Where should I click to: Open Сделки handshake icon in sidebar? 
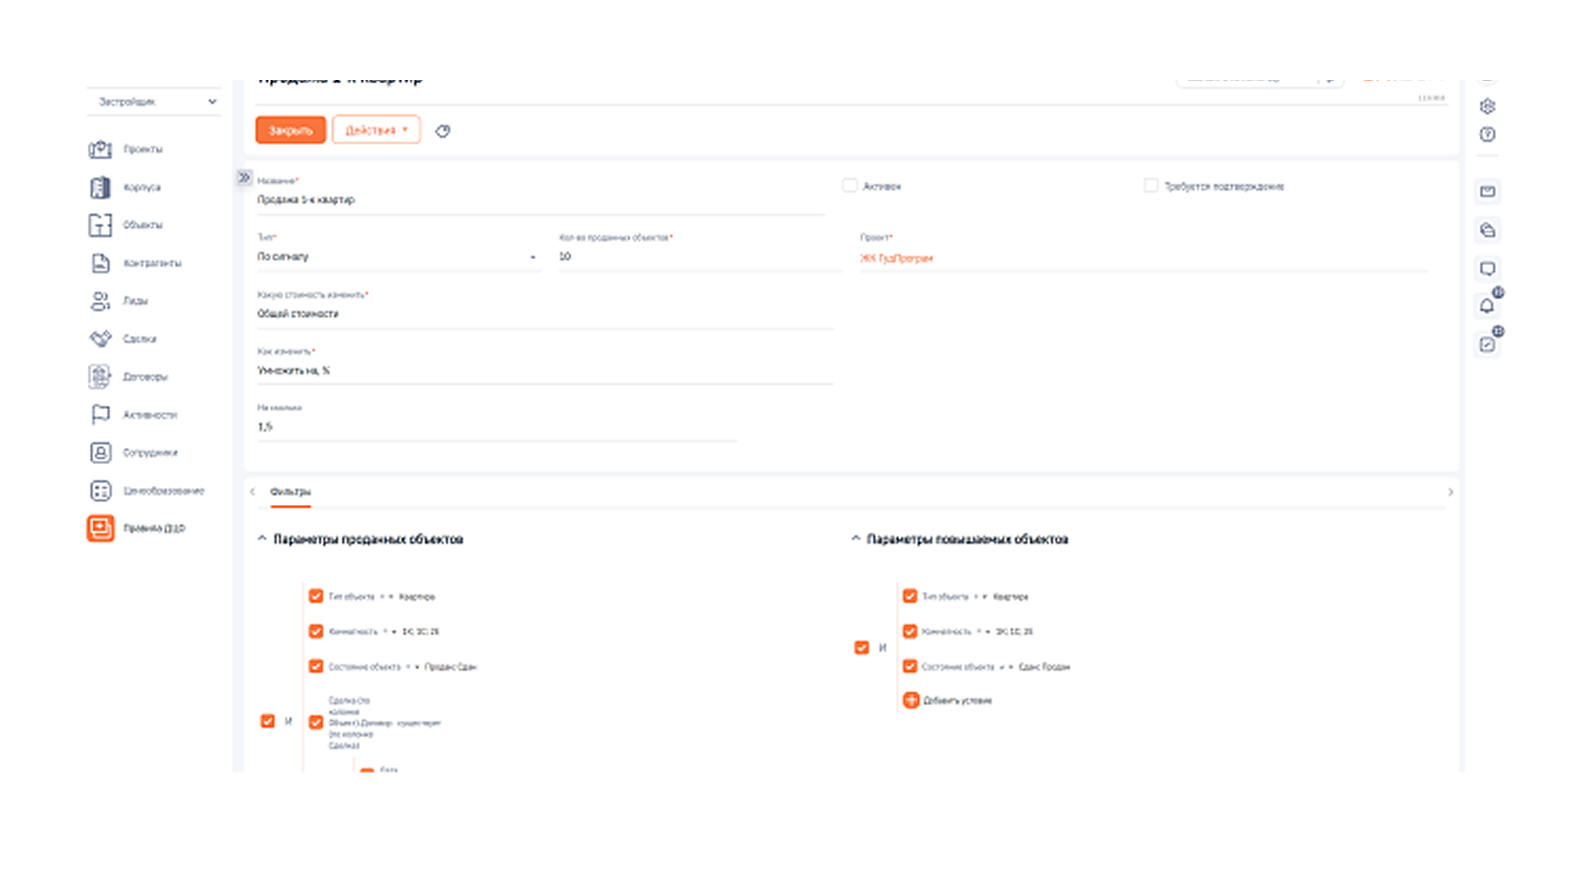(100, 339)
